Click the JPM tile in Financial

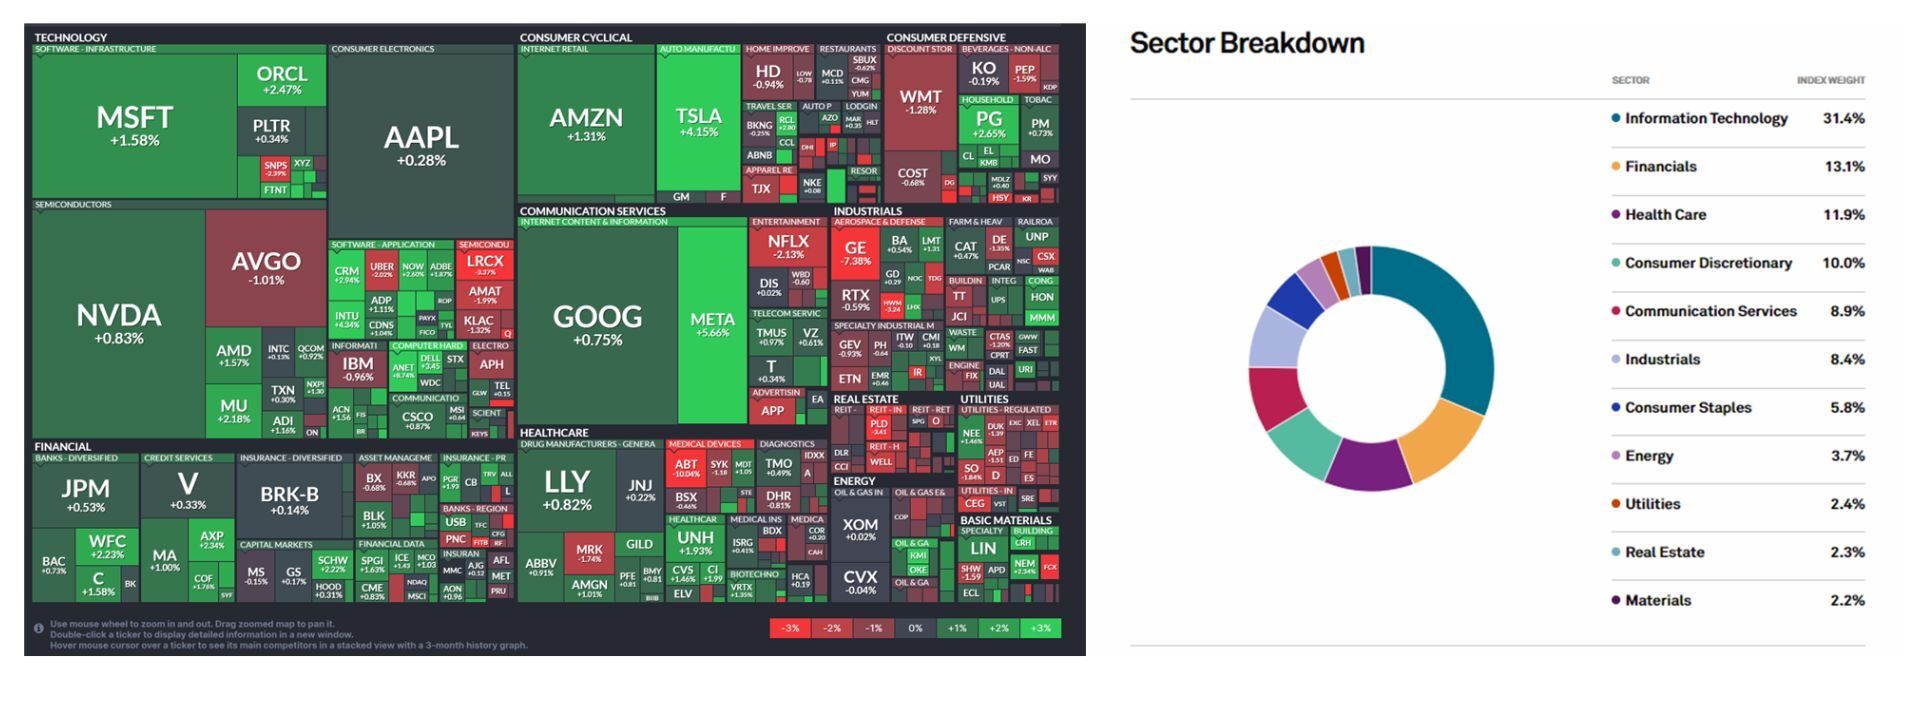[x=85, y=494]
